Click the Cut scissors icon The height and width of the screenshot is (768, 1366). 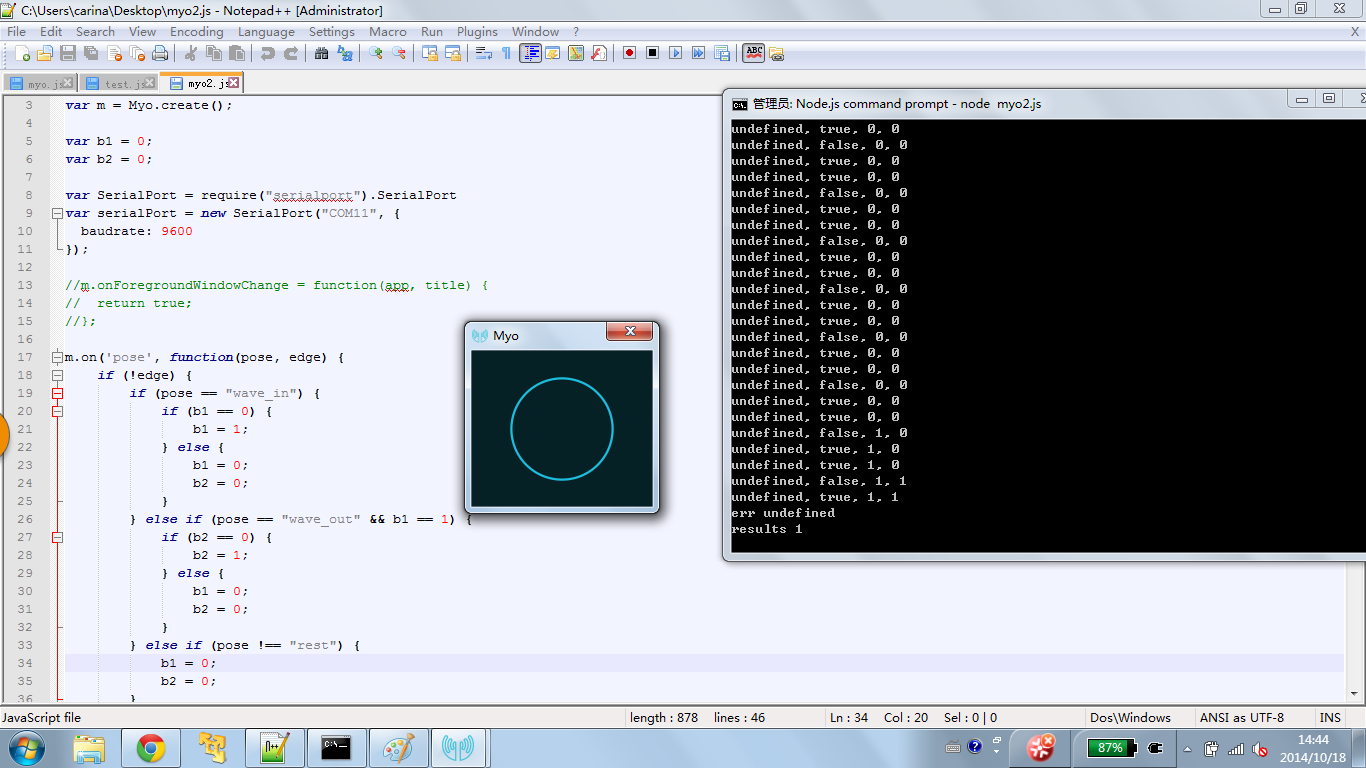point(191,53)
